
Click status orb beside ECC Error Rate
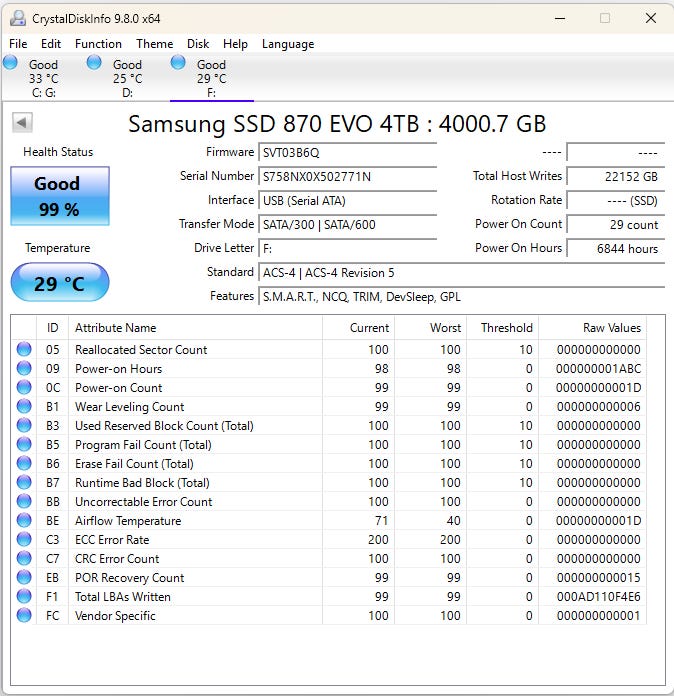coord(24,540)
